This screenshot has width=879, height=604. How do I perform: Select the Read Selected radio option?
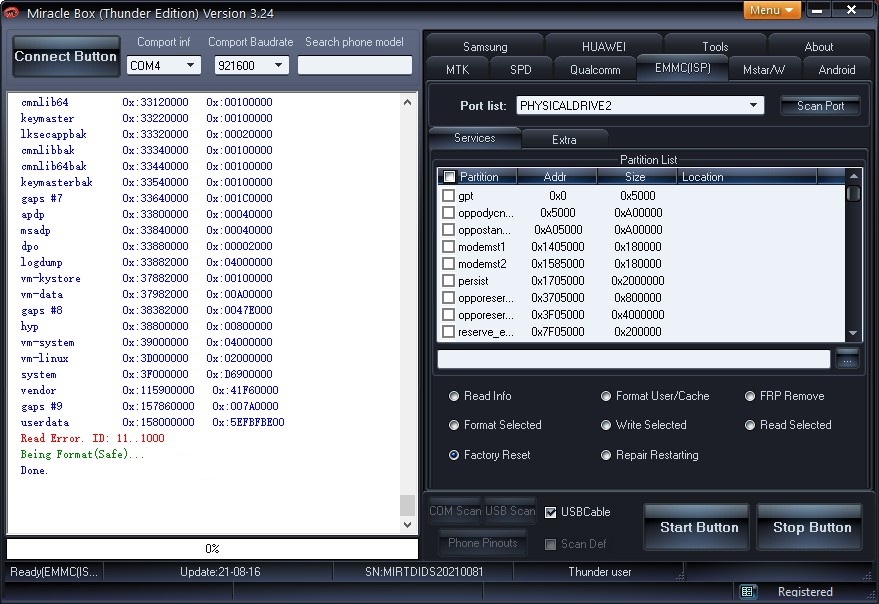tap(750, 425)
